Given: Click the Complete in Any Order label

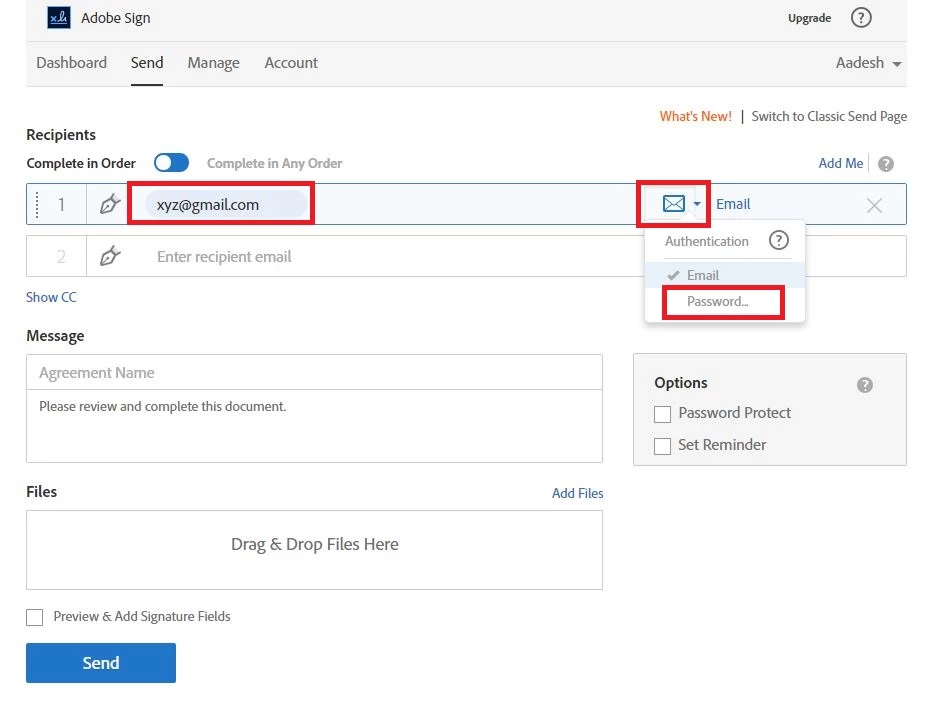Looking at the screenshot, I should click(x=275, y=163).
